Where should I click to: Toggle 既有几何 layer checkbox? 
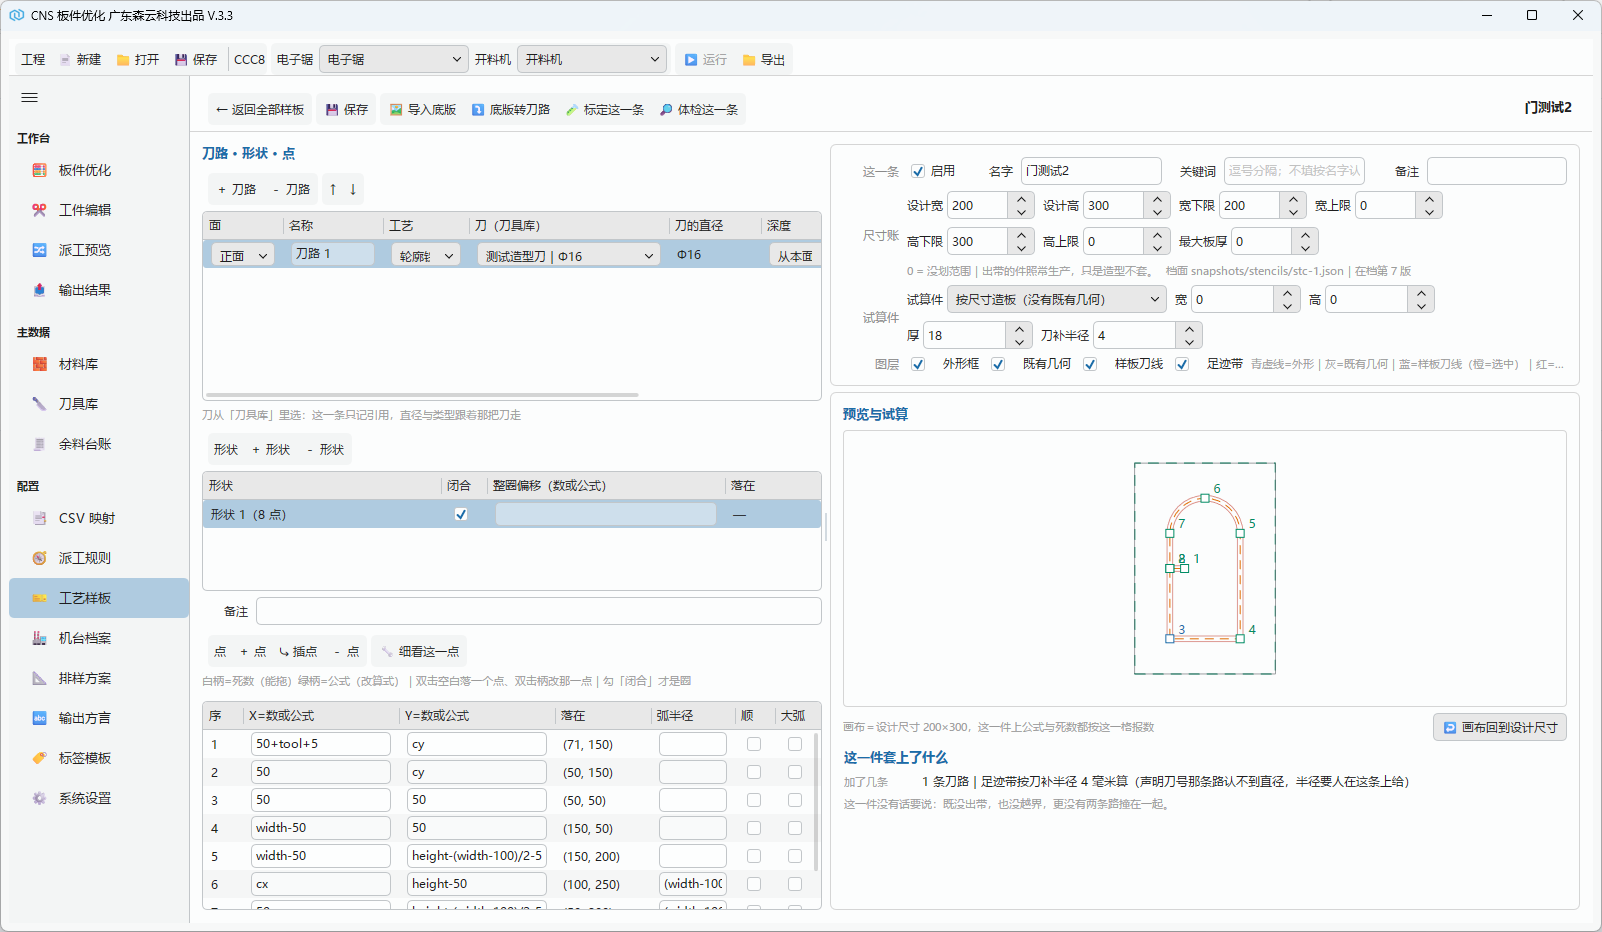tap(998, 364)
